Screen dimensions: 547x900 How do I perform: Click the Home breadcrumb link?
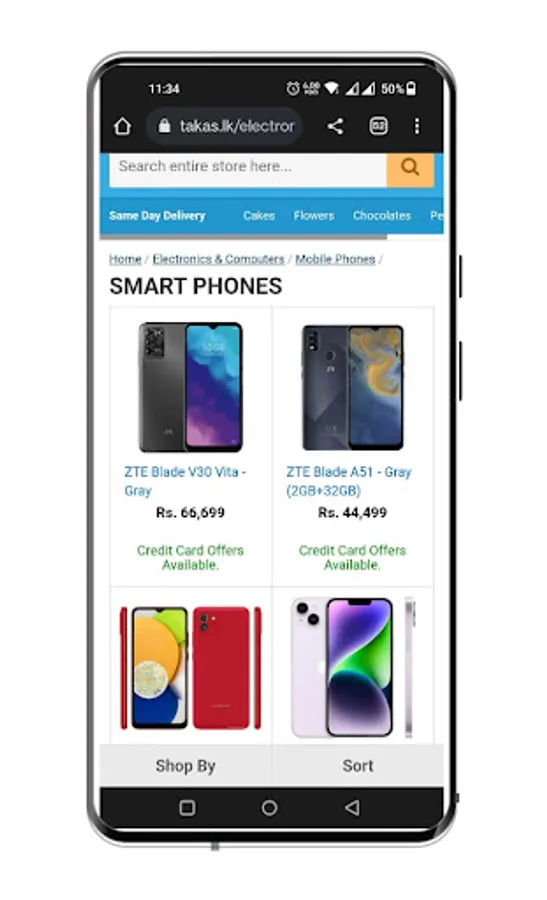coord(125,259)
